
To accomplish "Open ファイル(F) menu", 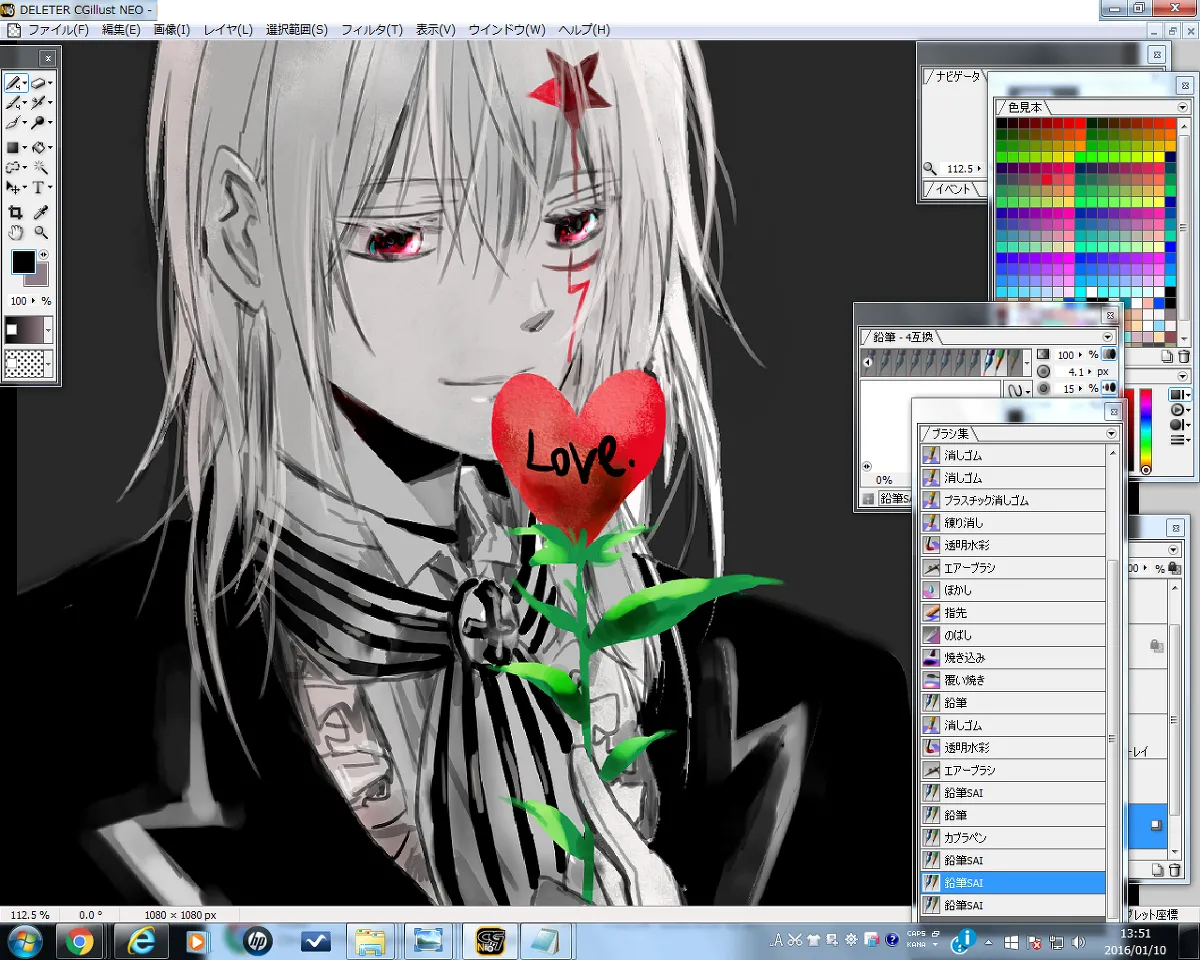I will pos(58,30).
